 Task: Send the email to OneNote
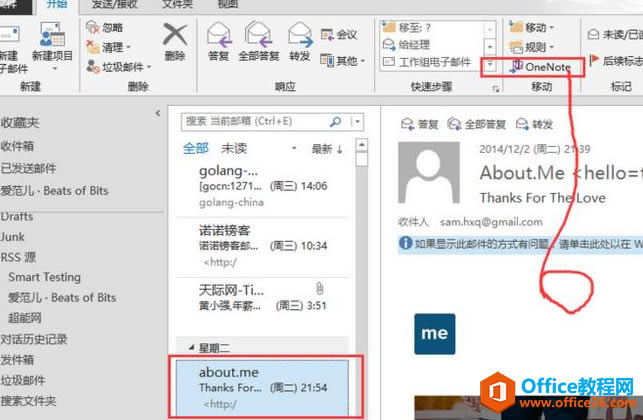[x=540, y=67]
